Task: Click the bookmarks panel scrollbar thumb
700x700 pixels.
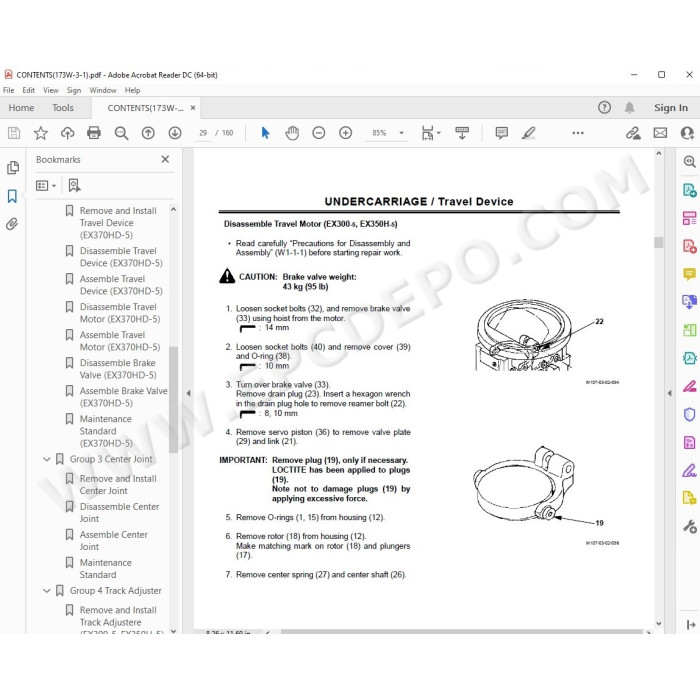Action: (x=174, y=400)
